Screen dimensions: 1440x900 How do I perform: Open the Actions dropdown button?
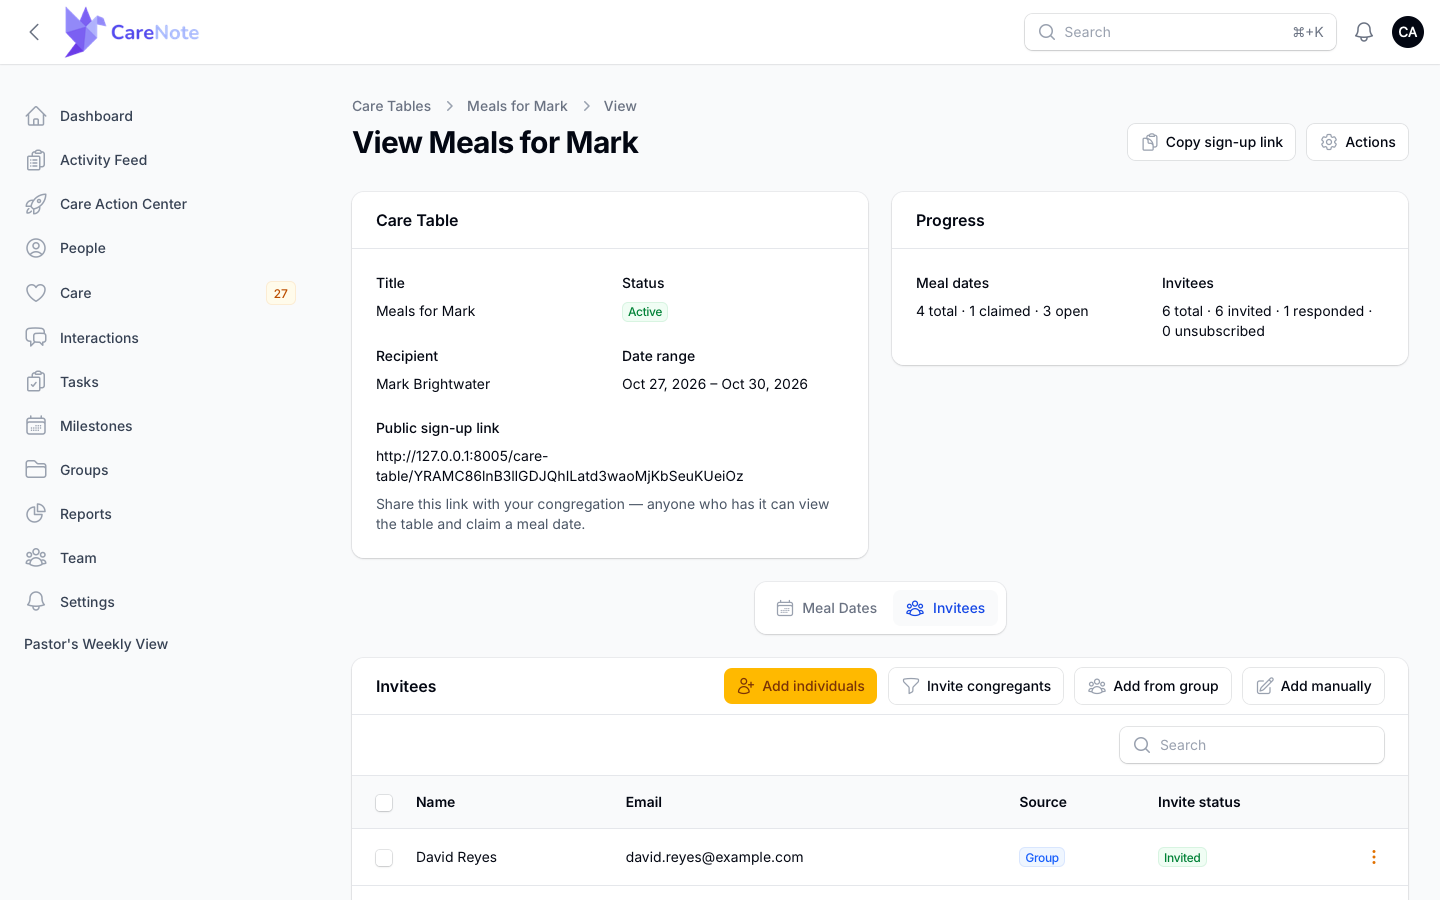1357,142
